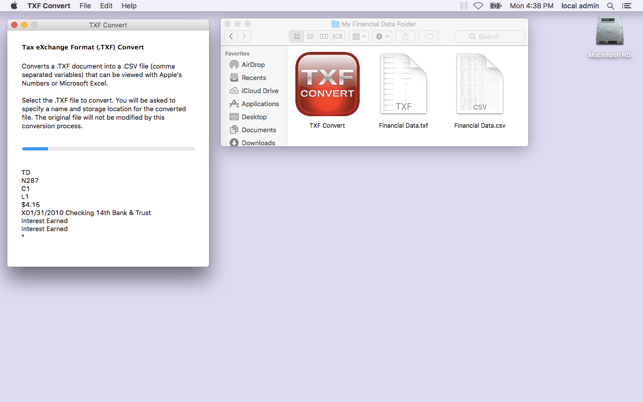Open the Notification Center icon
643x402 pixels.
pos(627,6)
